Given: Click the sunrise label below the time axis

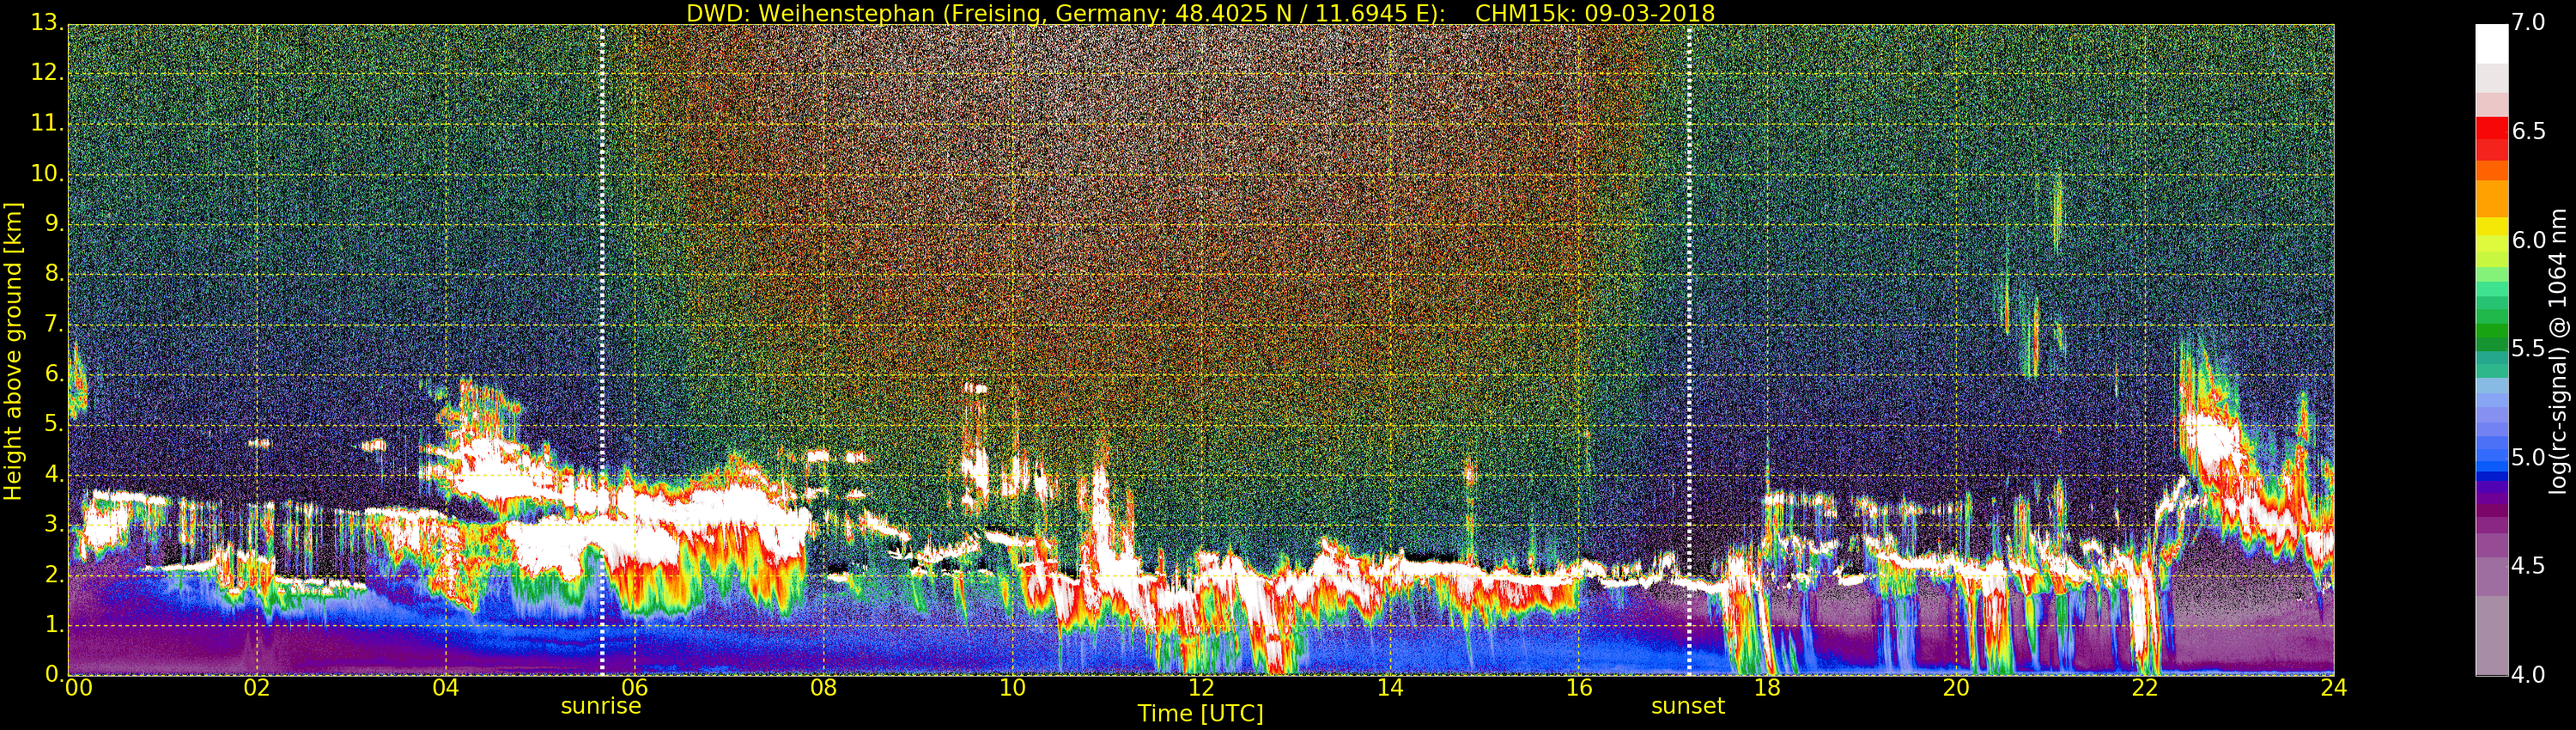Looking at the screenshot, I should (x=601, y=706).
